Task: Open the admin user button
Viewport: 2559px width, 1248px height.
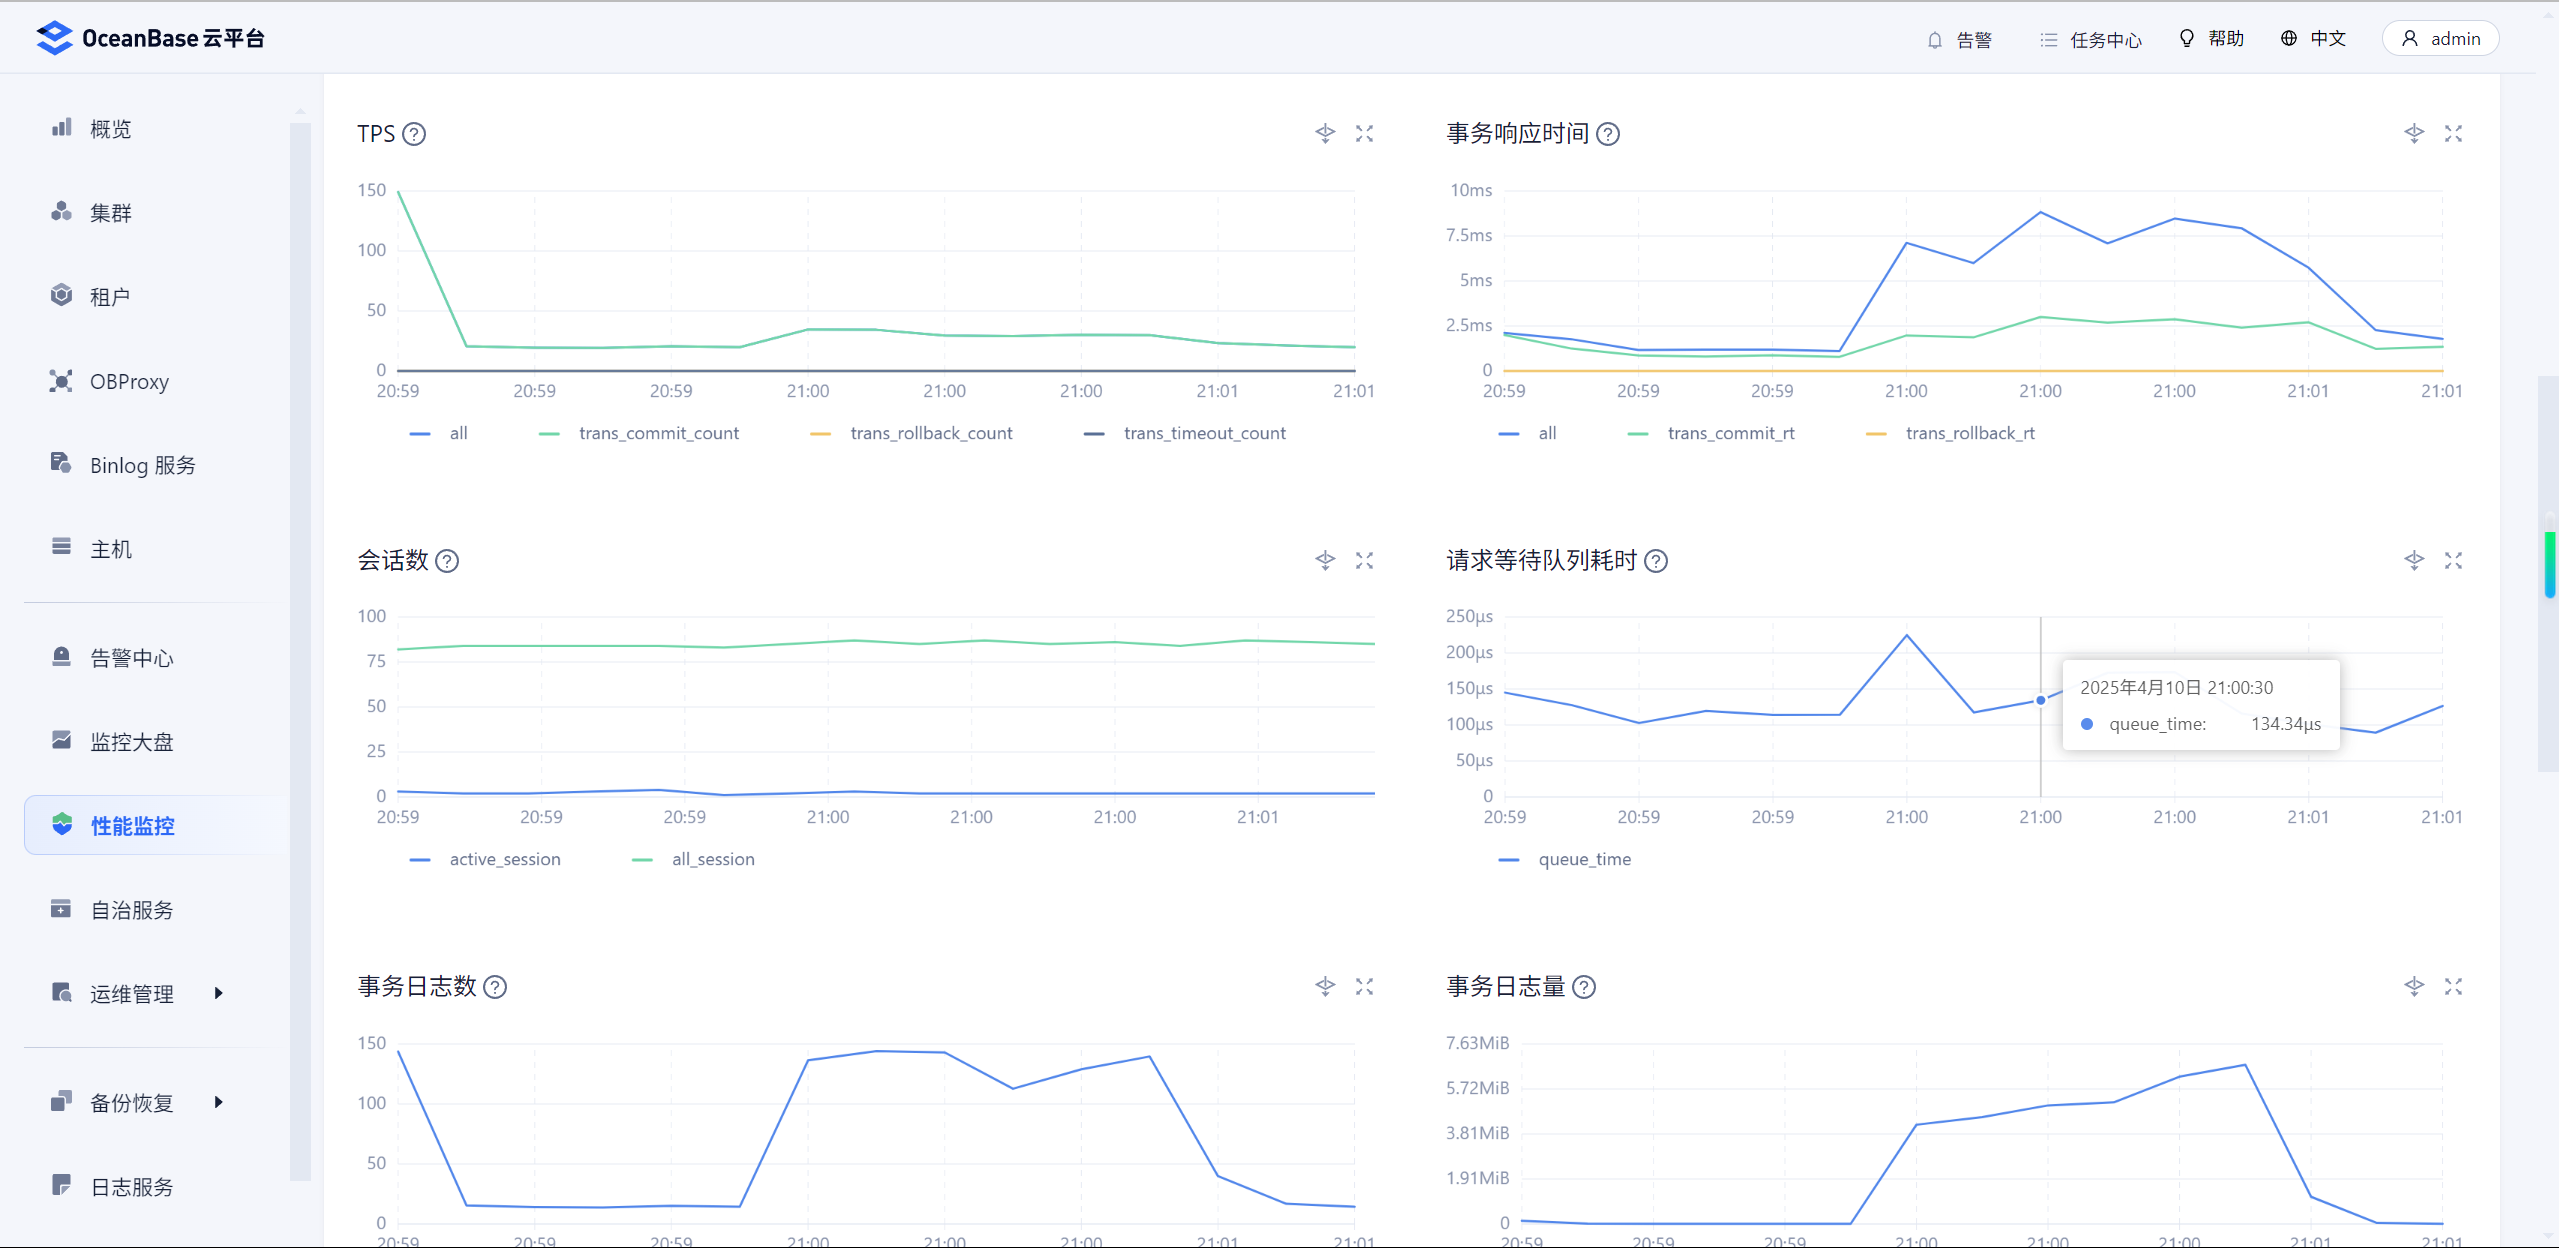Action: click(2440, 39)
